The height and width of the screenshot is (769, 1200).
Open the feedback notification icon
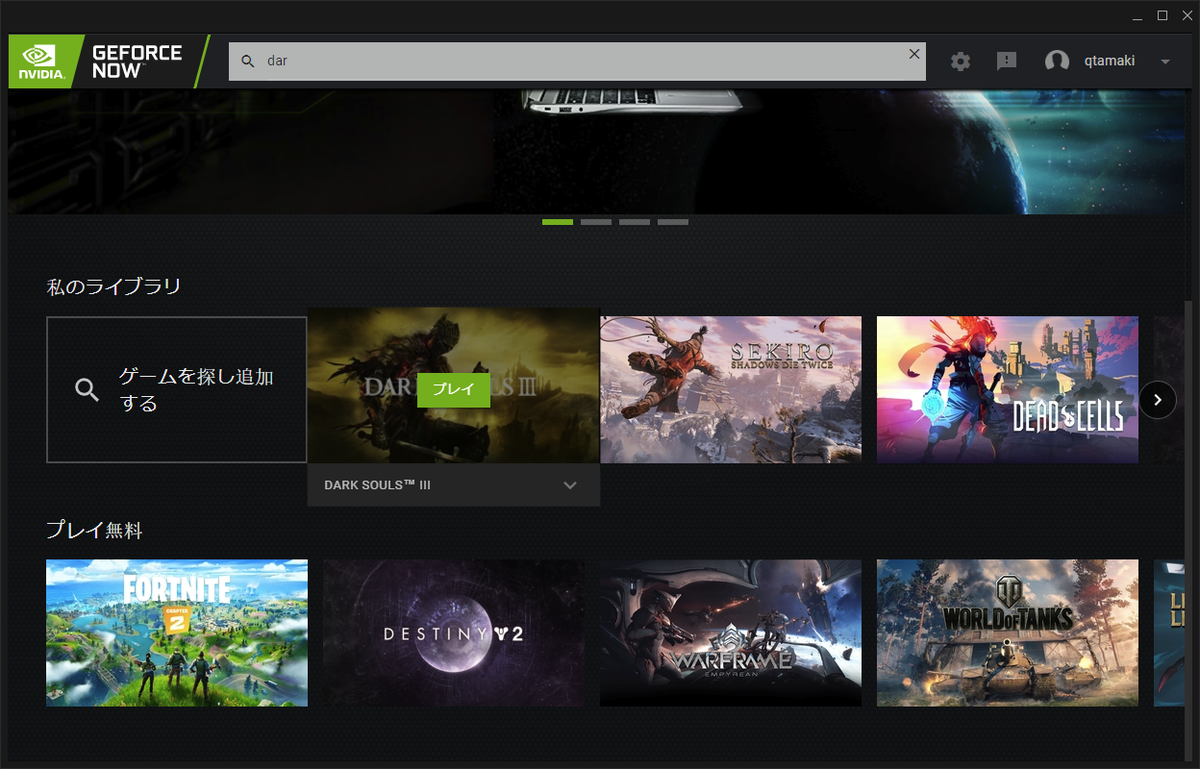click(x=1007, y=61)
